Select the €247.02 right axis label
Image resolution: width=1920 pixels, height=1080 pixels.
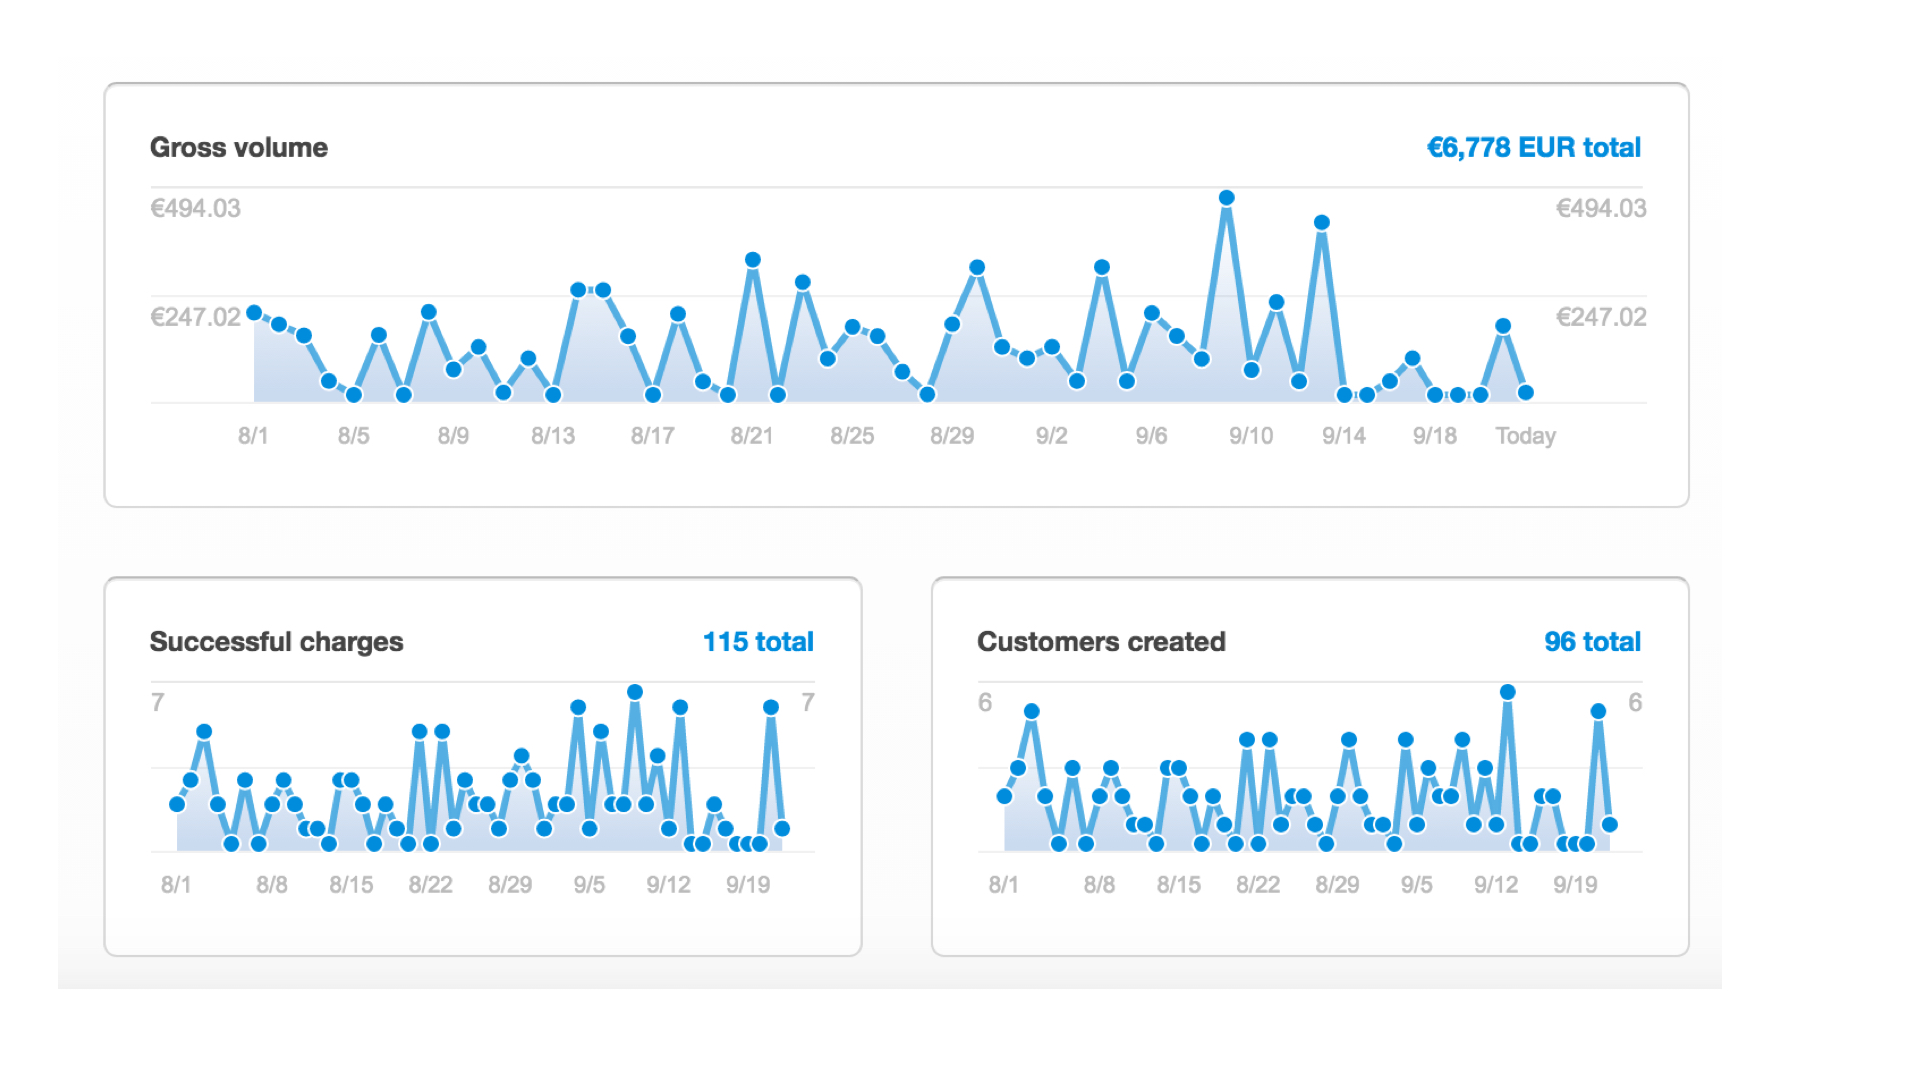tap(1601, 318)
